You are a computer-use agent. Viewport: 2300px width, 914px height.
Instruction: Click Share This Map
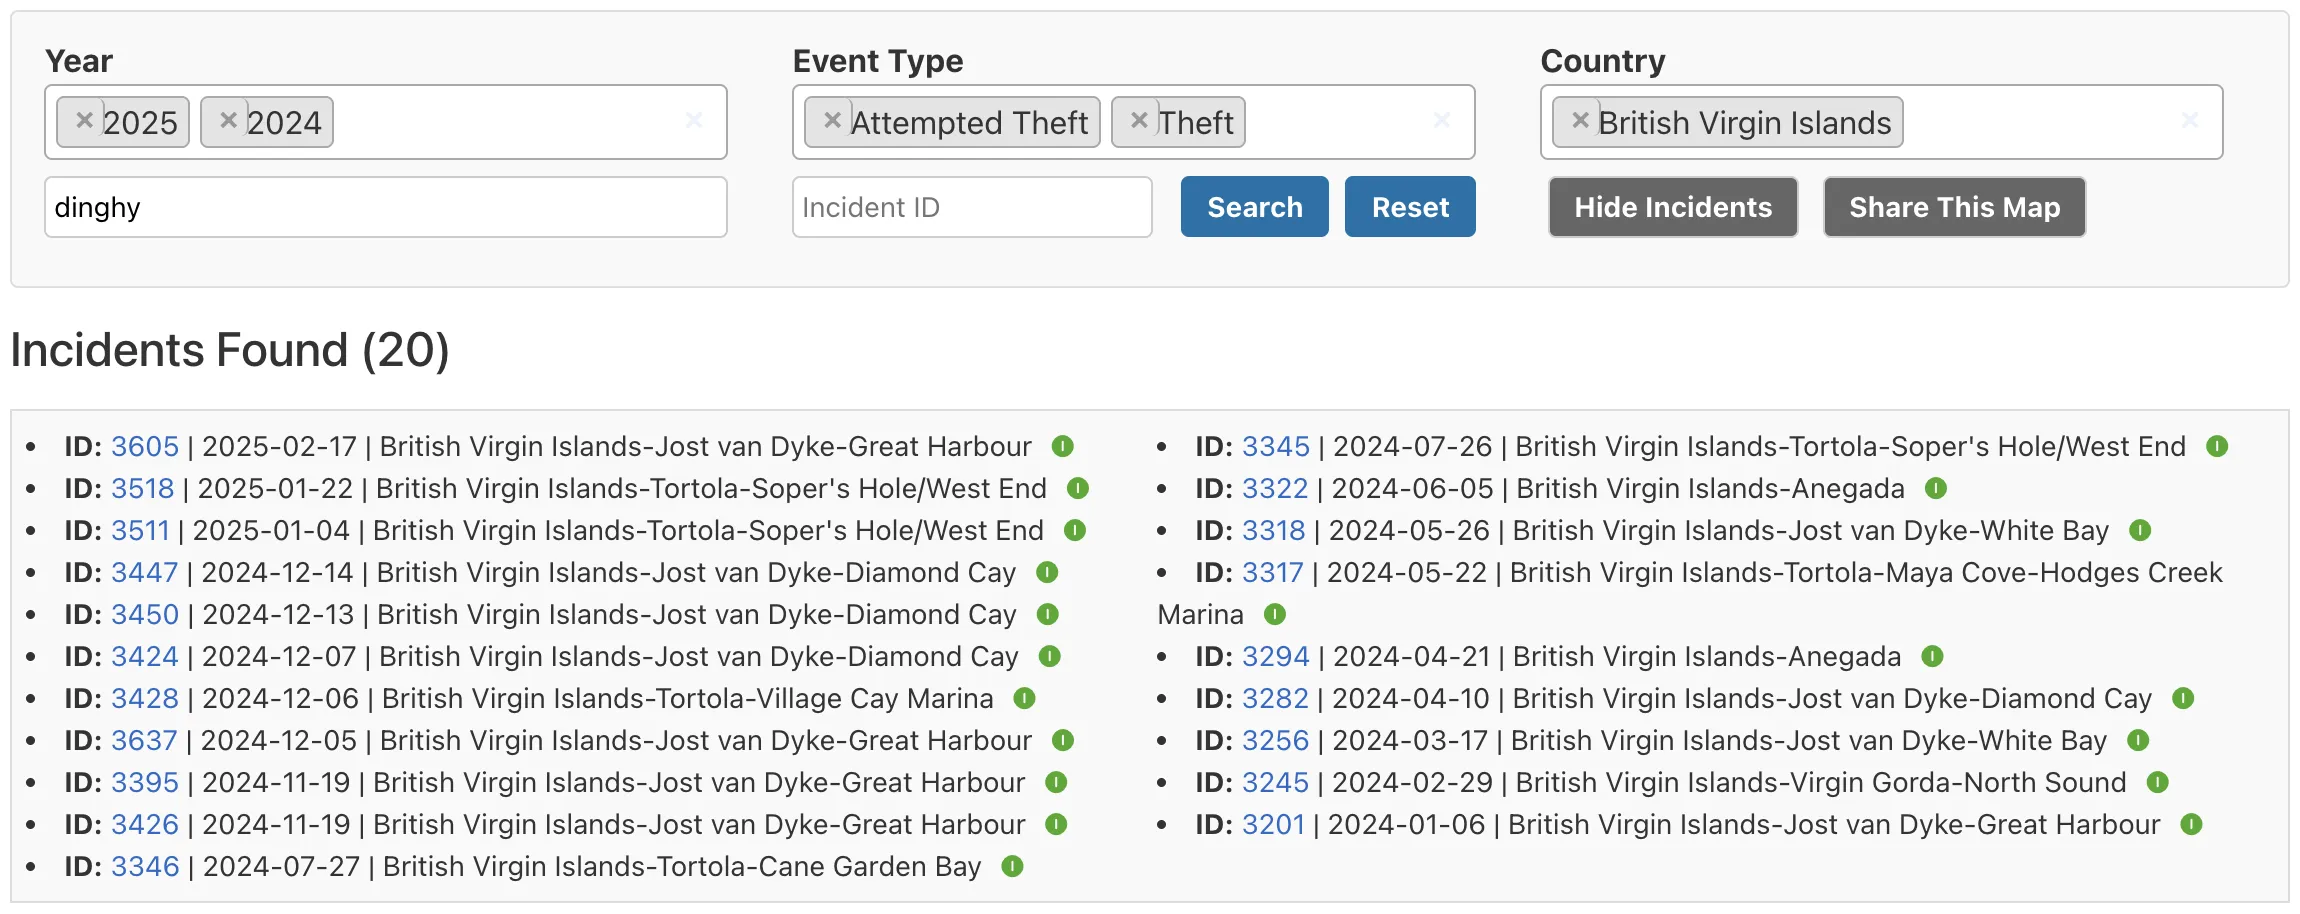[x=1954, y=207]
